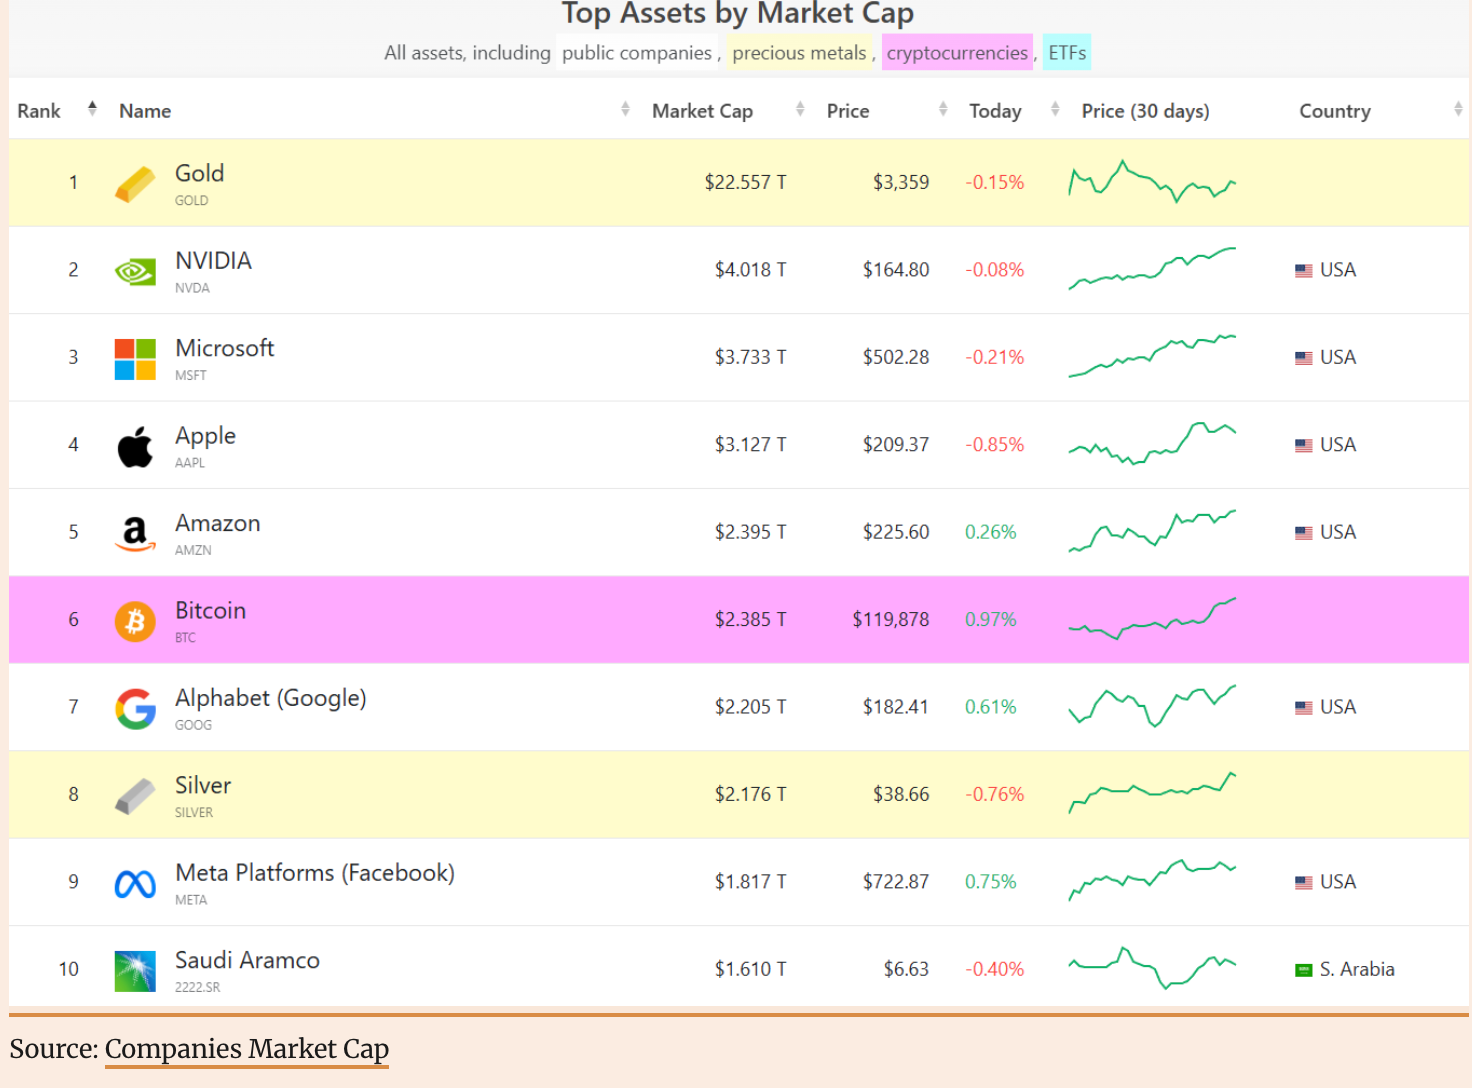Open the Microsoft company page
1472x1088 pixels.
(224, 348)
